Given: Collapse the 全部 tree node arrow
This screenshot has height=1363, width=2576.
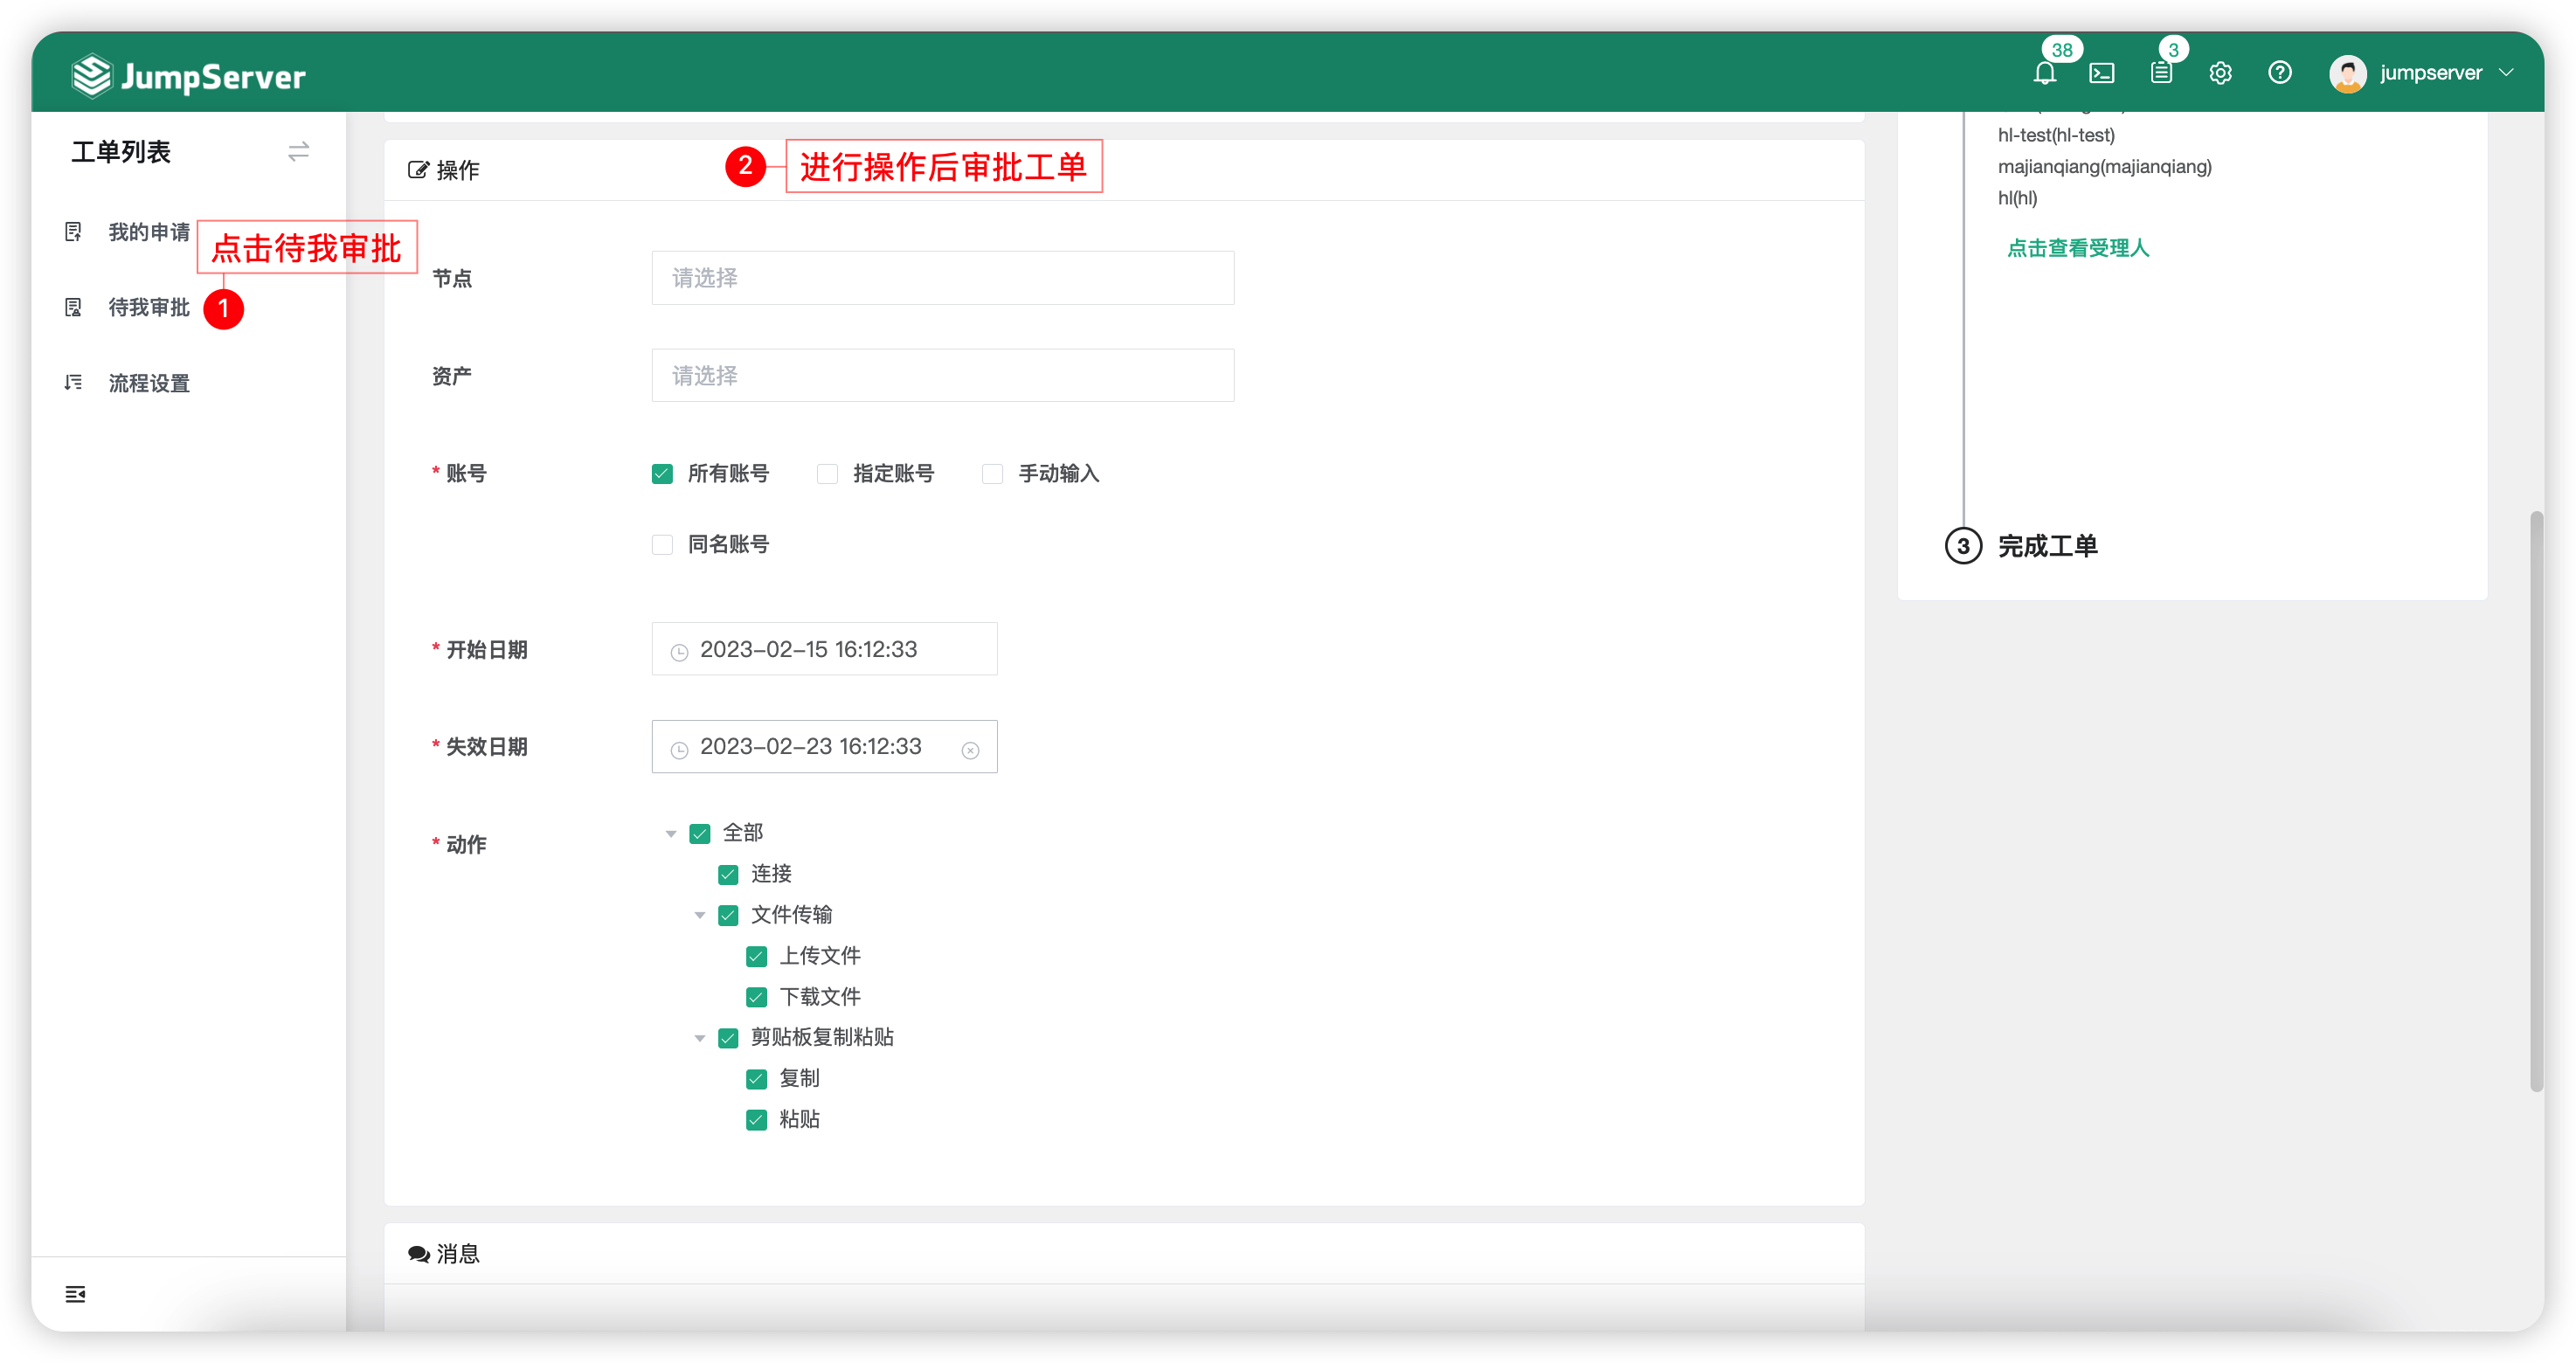Looking at the screenshot, I should 671,833.
